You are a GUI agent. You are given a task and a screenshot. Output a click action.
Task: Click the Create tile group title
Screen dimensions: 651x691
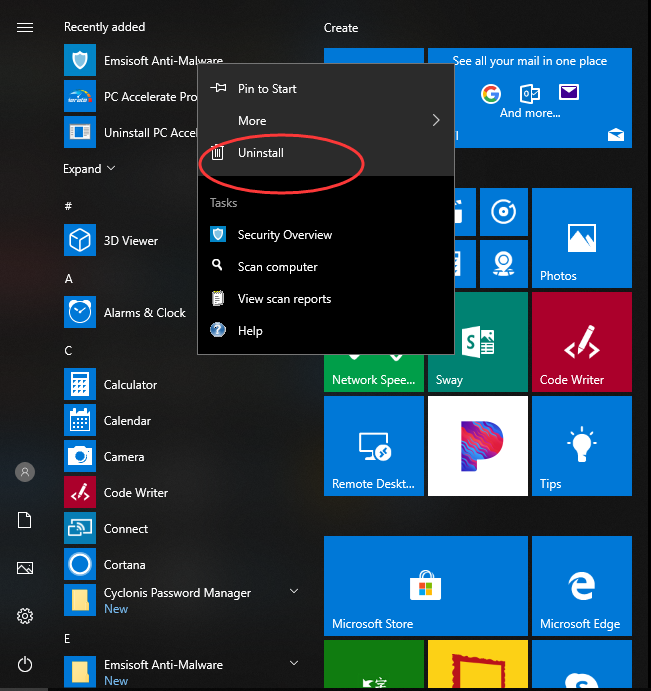341,28
